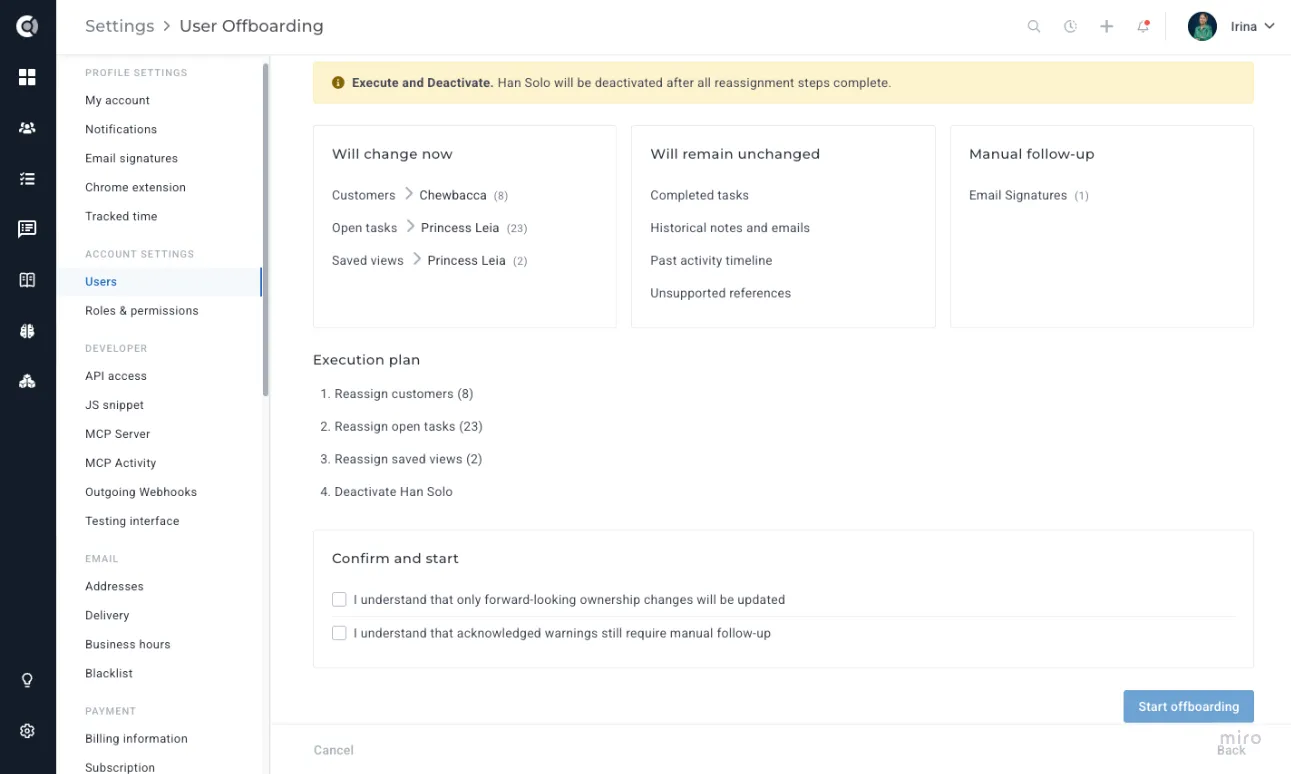Open Email signatures settings

(131, 158)
